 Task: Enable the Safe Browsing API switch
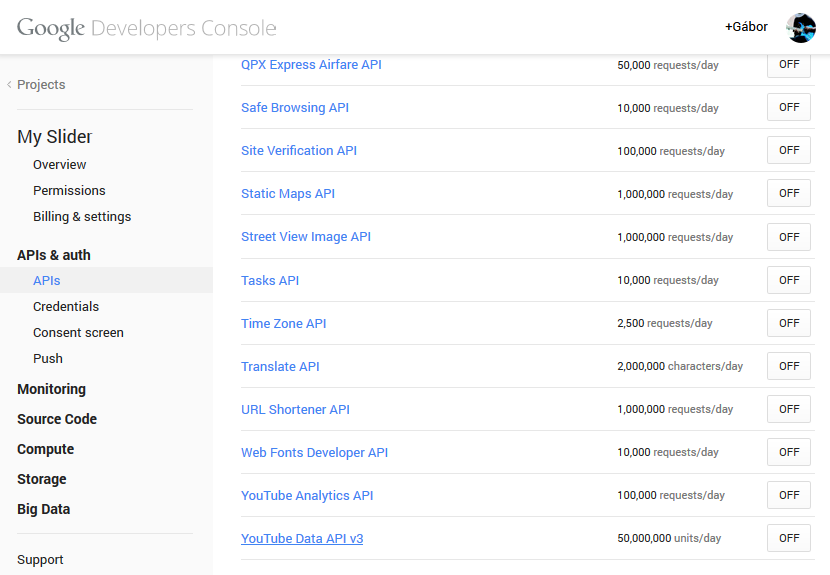[x=789, y=107]
